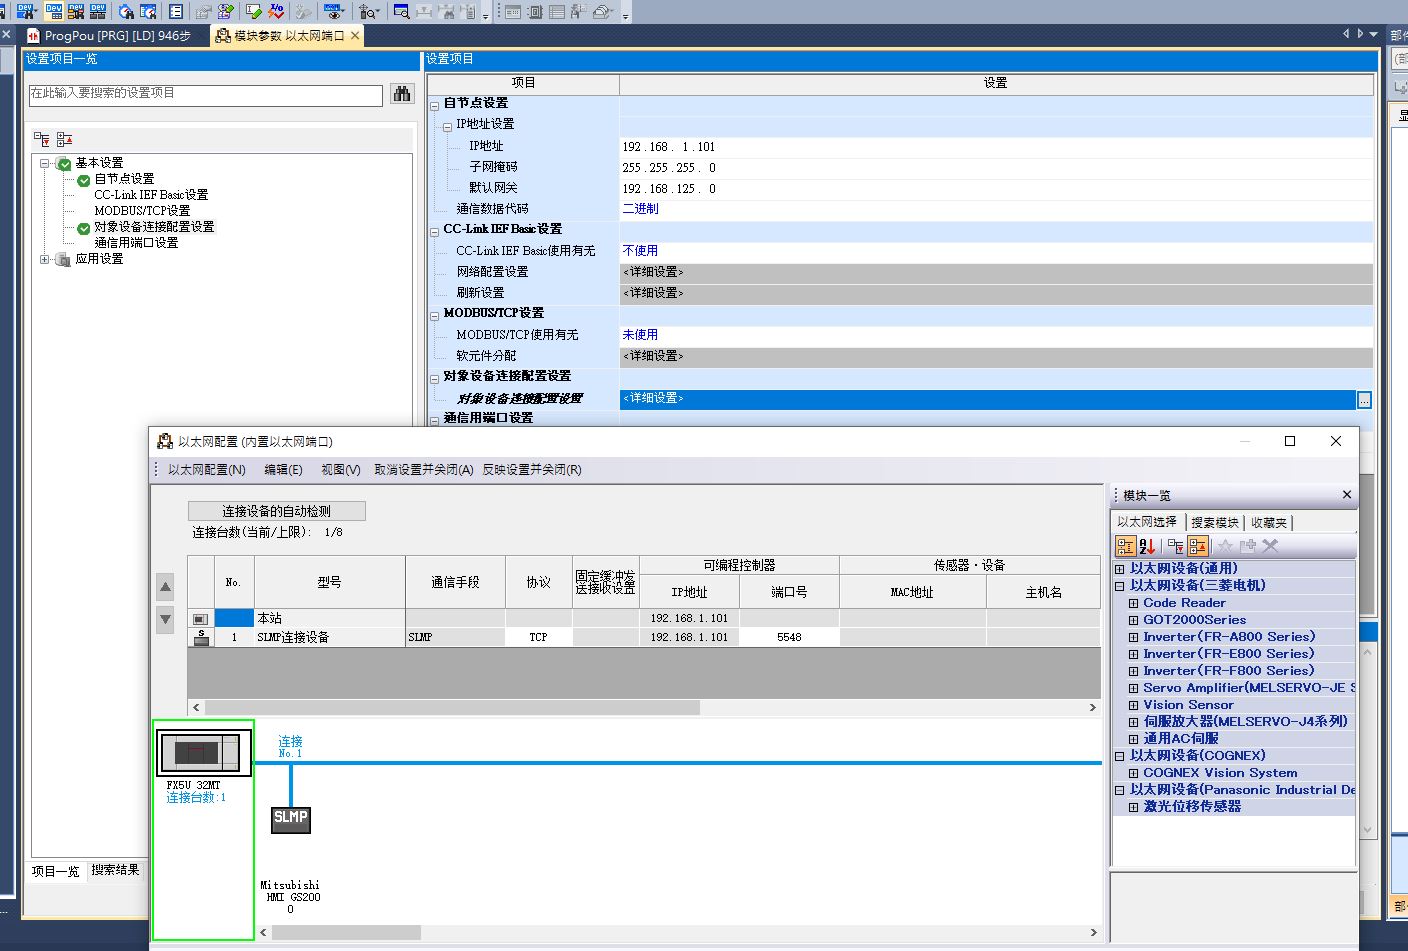Switch to the 搜索模块 tab

pos(1215,522)
